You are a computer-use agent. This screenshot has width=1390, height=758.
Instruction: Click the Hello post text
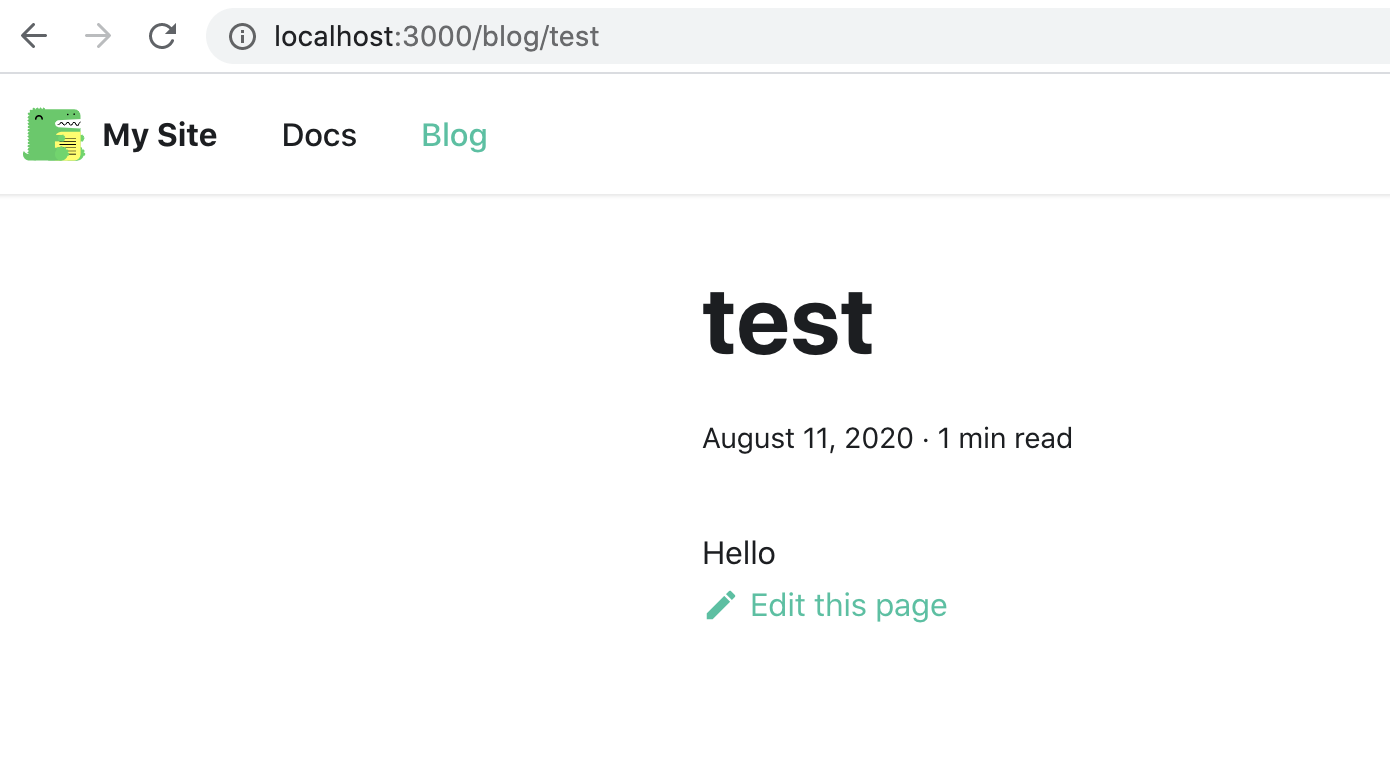[x=738, y=552]
